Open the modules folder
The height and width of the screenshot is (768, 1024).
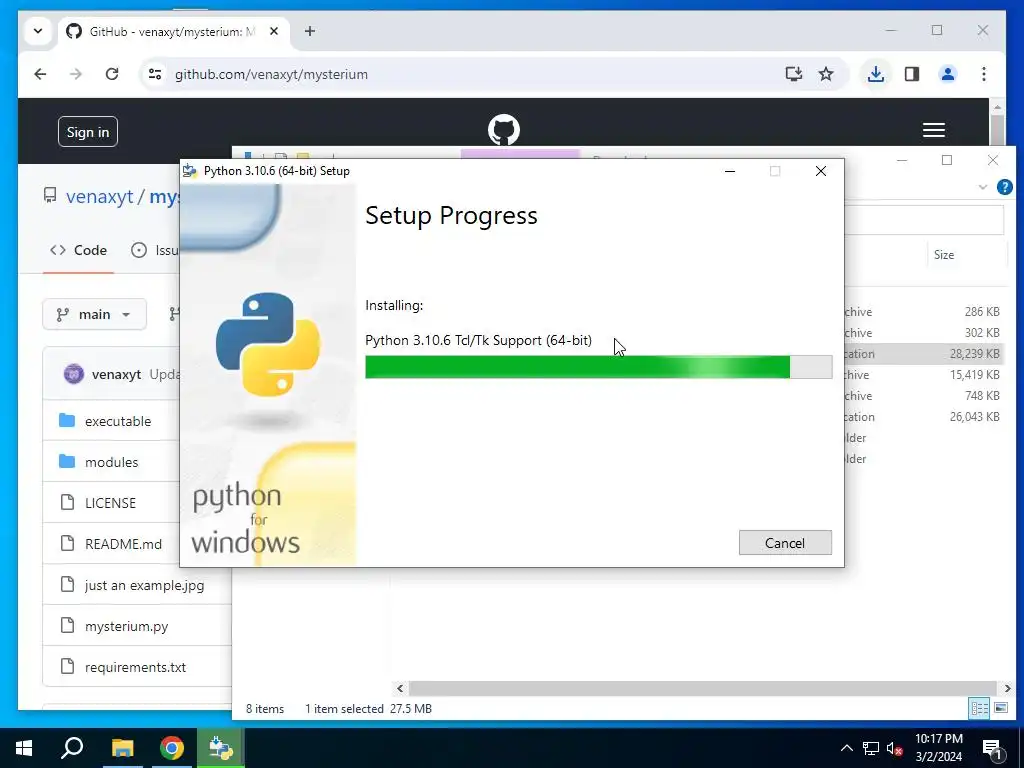click(x=111, y=462)
